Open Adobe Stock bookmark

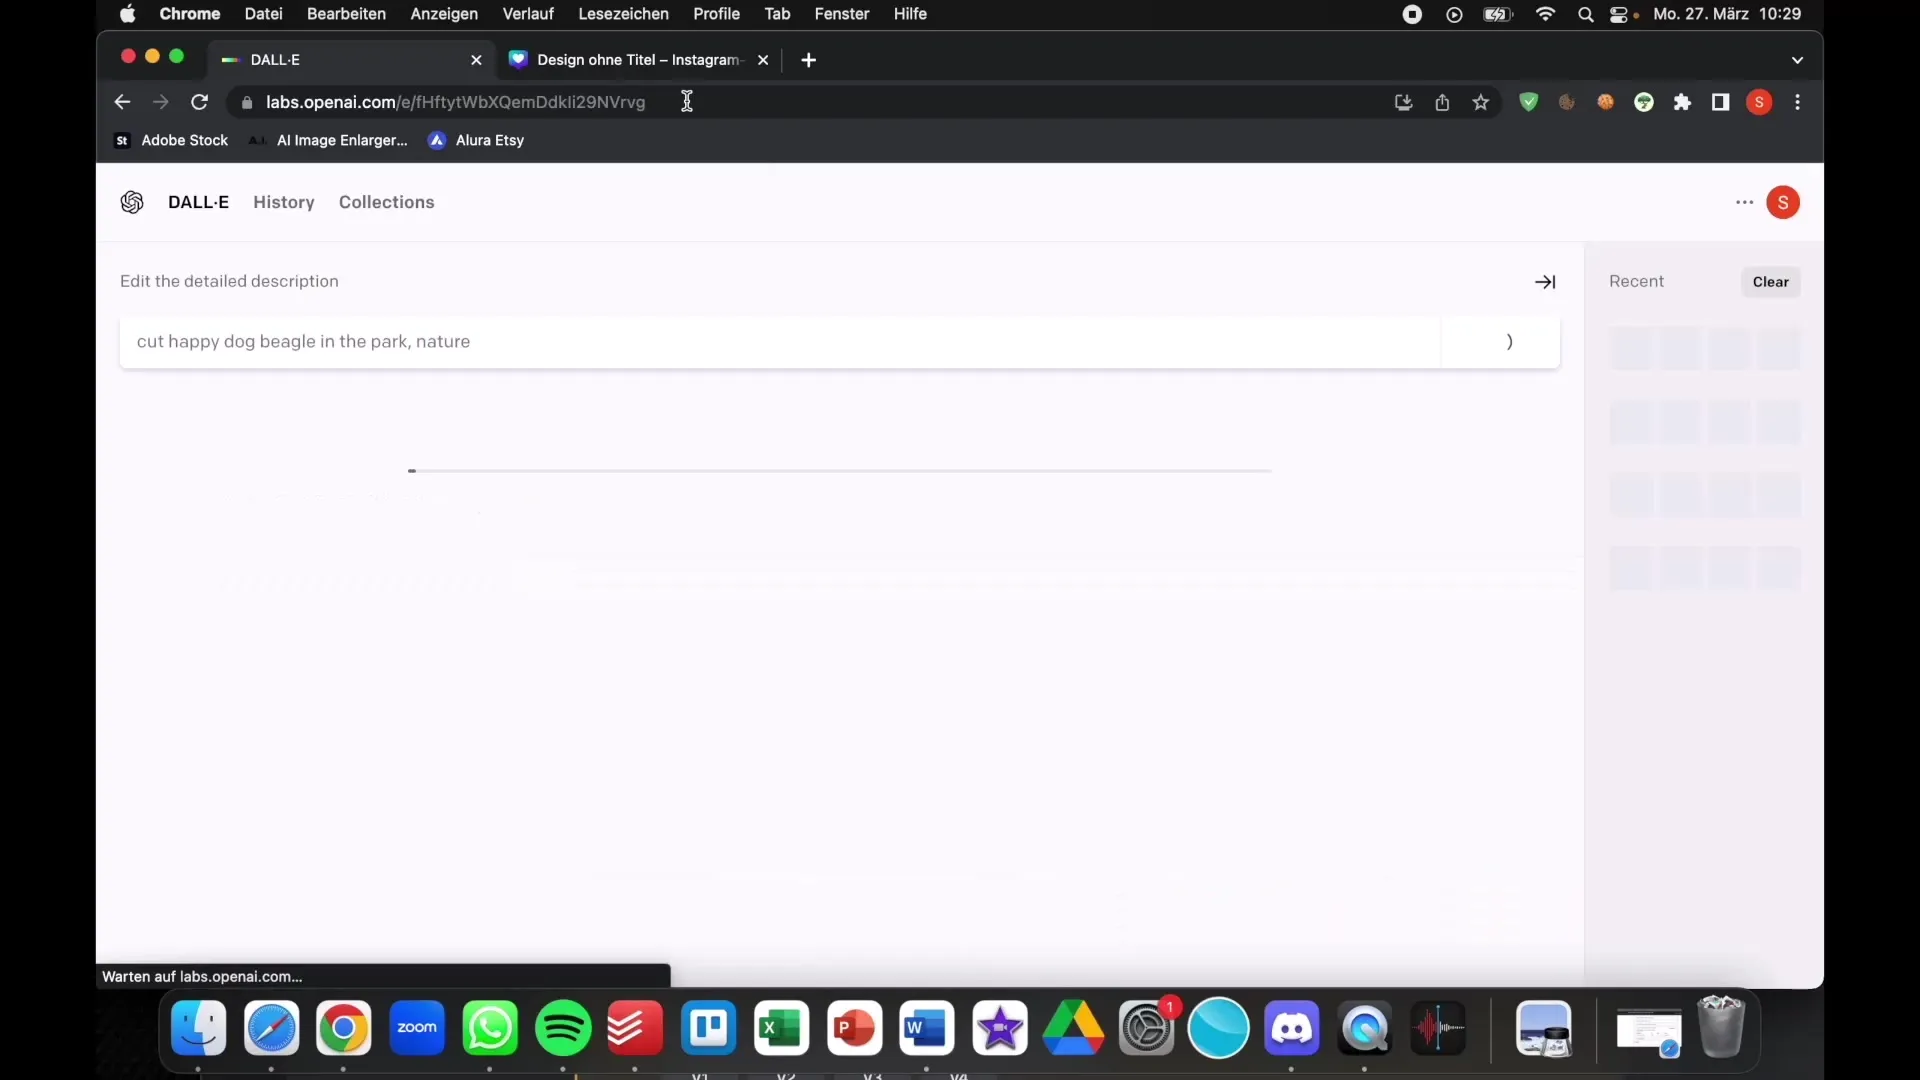click(x=171, y=140)
